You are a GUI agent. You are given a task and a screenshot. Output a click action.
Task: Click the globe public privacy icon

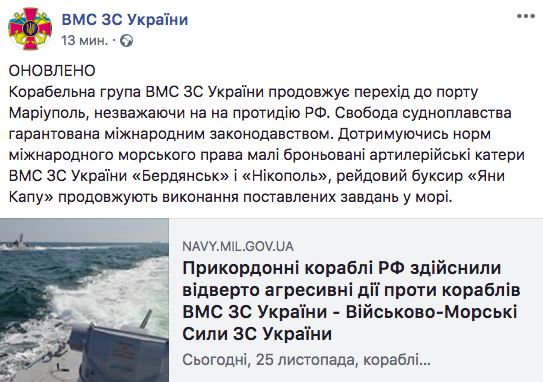[x=126, y=41]
